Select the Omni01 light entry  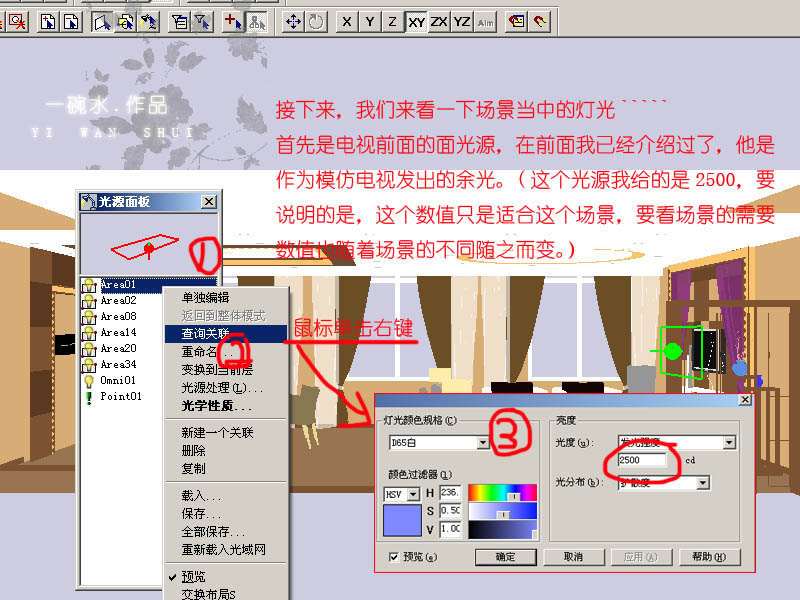click(x=118, y=381)
